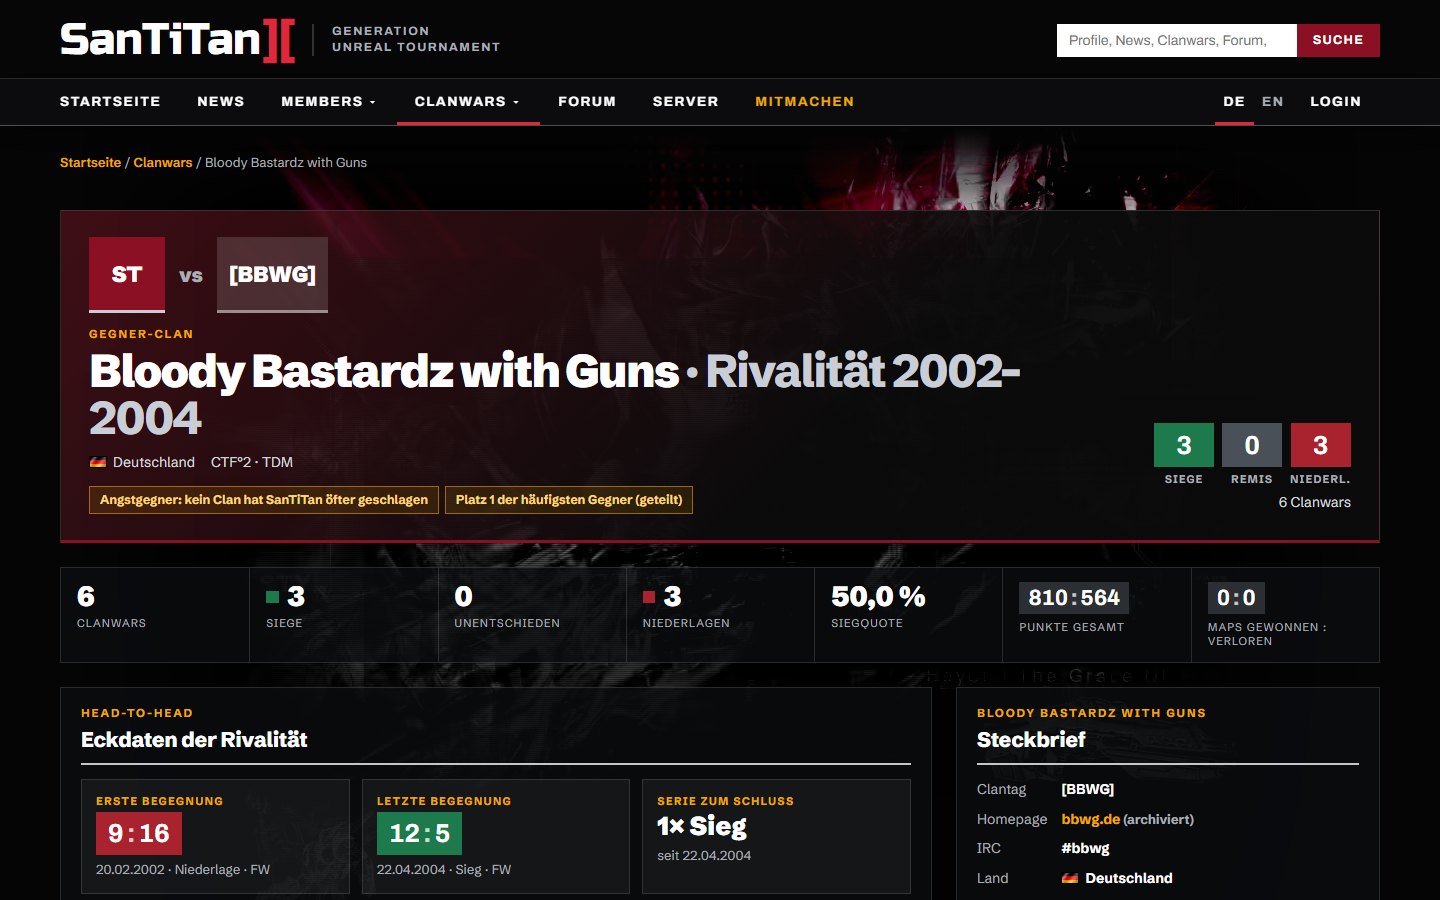Click the 'Bloody Bastardz with Guns' breadcrumb text
This screenshot has height=900, width=1440.
(286, 162)
